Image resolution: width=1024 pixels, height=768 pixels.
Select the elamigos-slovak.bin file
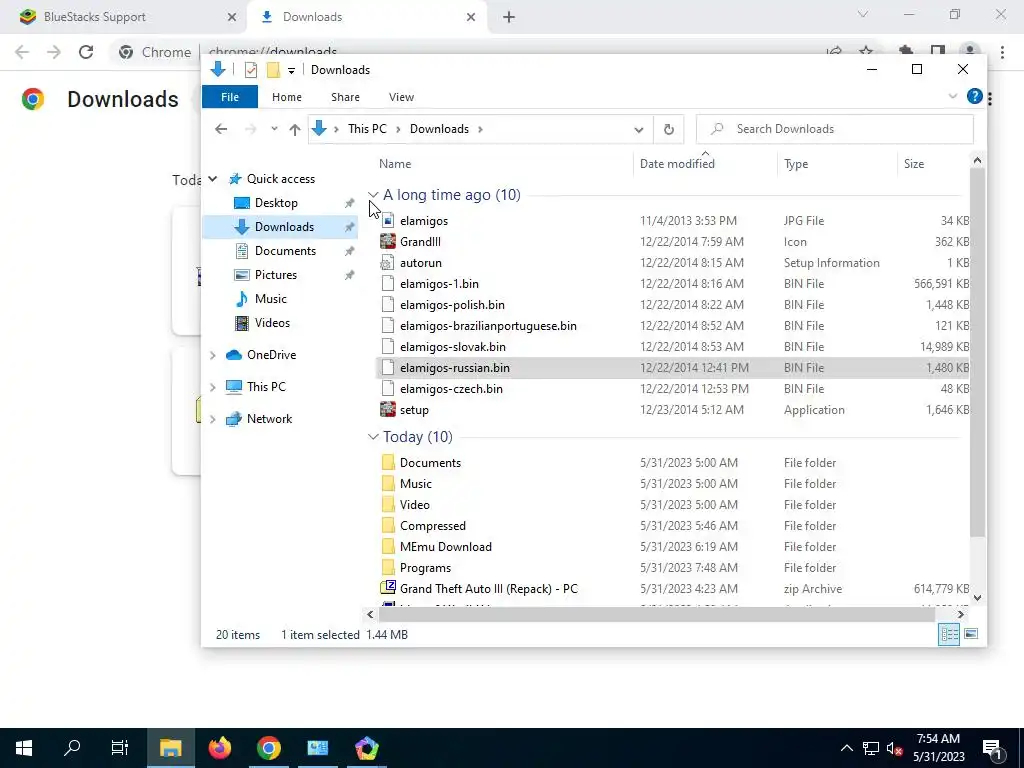point(453,346)
